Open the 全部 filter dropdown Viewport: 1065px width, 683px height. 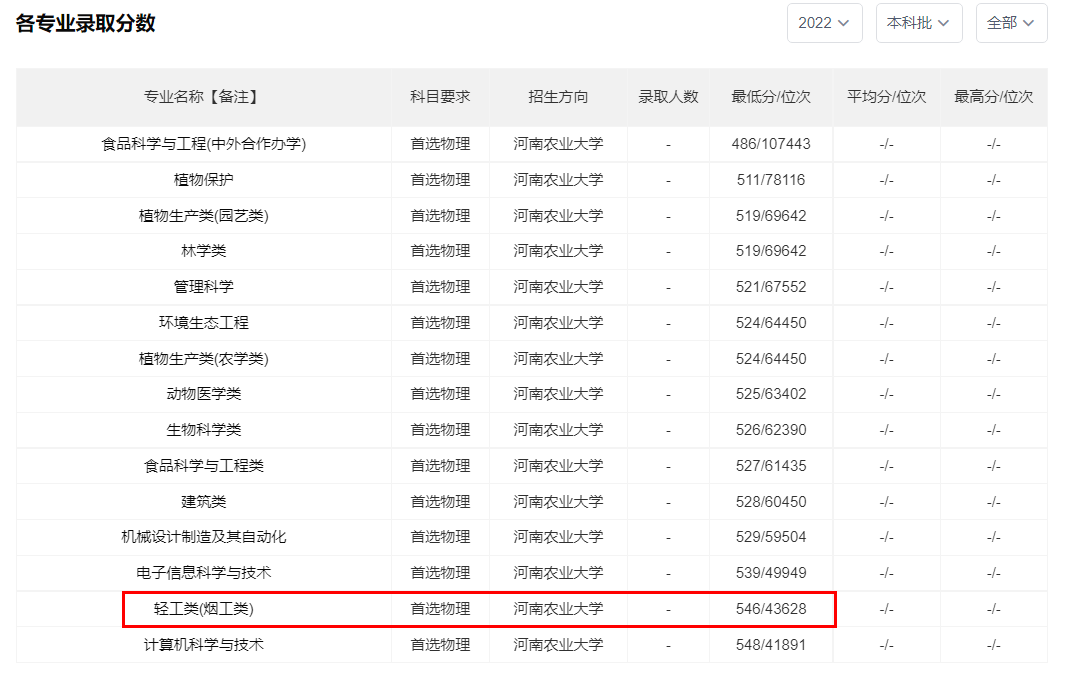[x=1011, y=23]
